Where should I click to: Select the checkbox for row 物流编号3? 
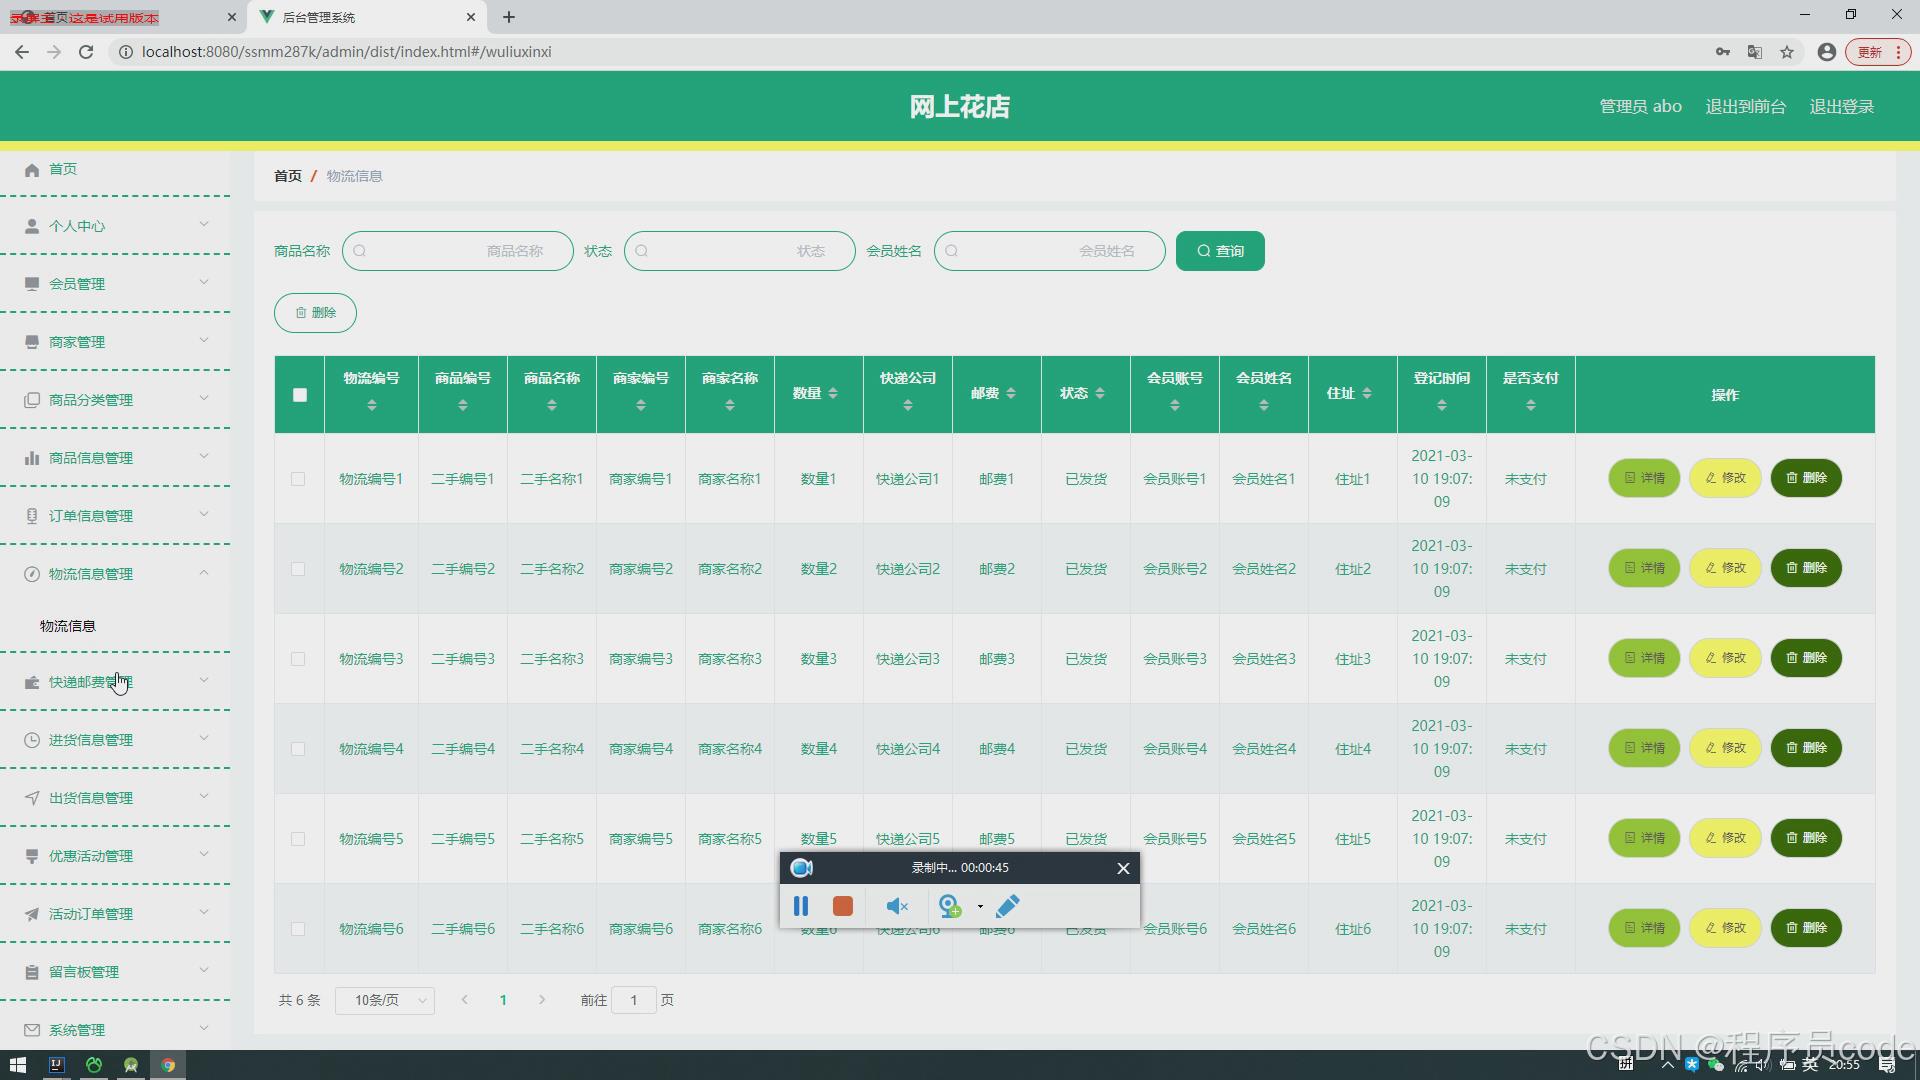tap(298, 659)
